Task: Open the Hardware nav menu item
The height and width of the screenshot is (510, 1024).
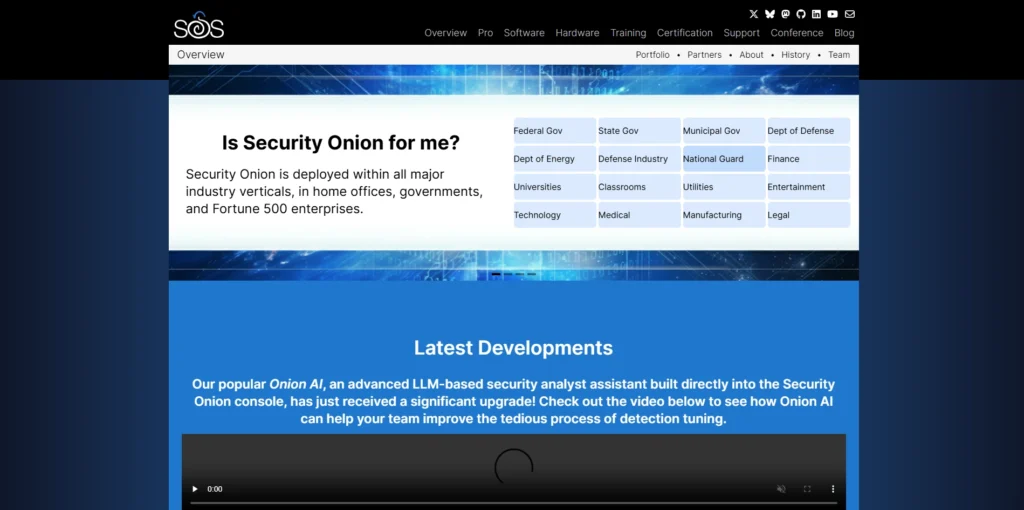Action: click(577, 33)
